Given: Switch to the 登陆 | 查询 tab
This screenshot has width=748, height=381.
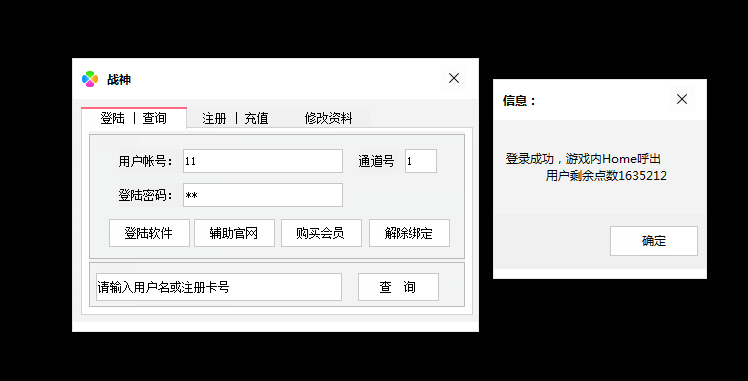Looking at the screenshot, I should click(x=134, y=118).
